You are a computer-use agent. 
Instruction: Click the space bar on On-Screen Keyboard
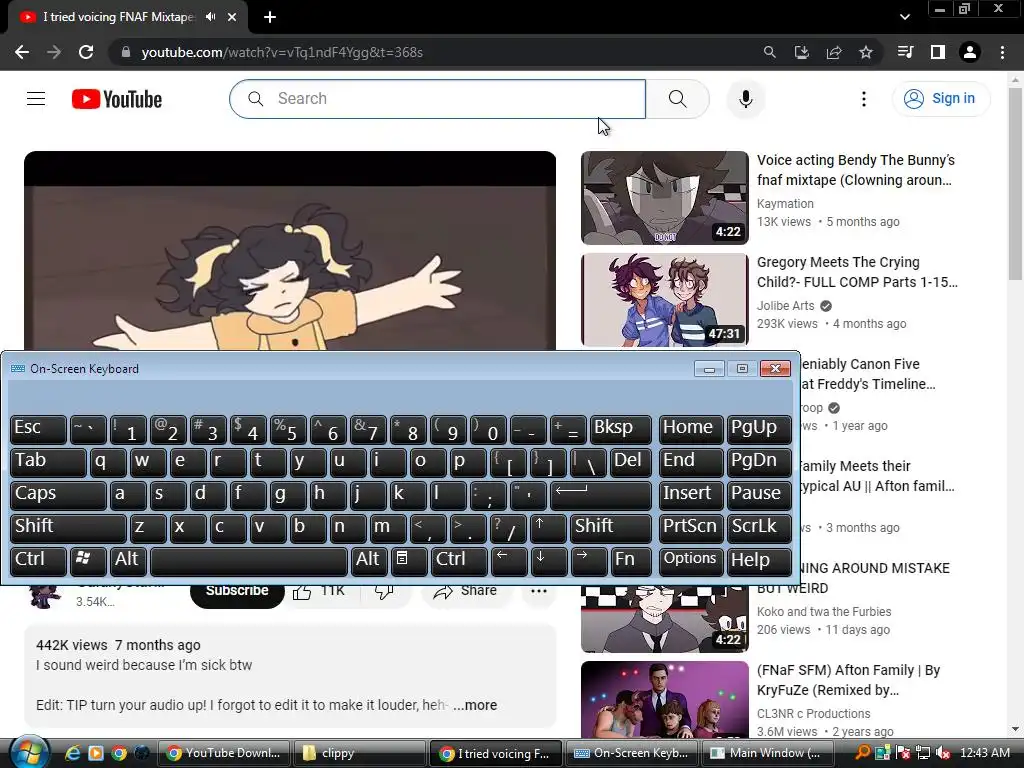249,561
